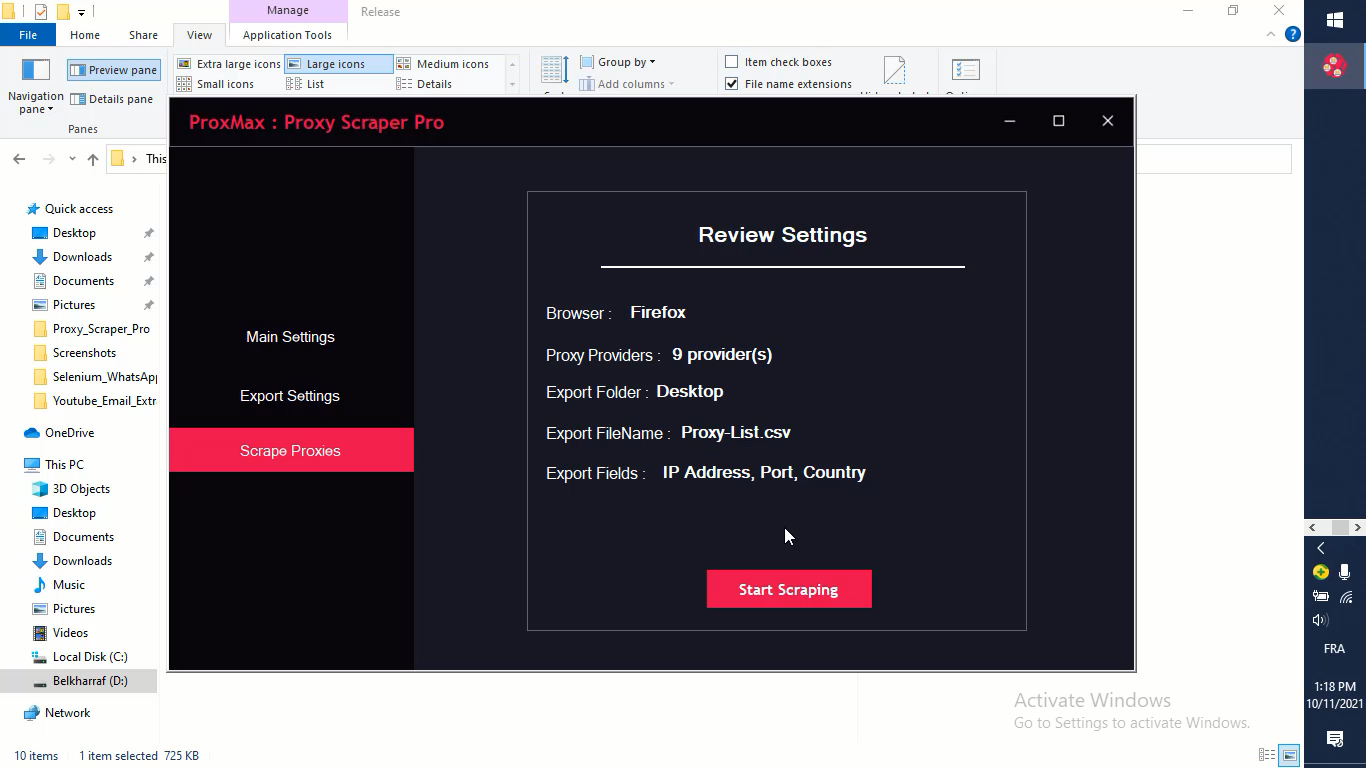Choose Medium icons layout
The image size is (1366, 768).
[x=443, y=64]
